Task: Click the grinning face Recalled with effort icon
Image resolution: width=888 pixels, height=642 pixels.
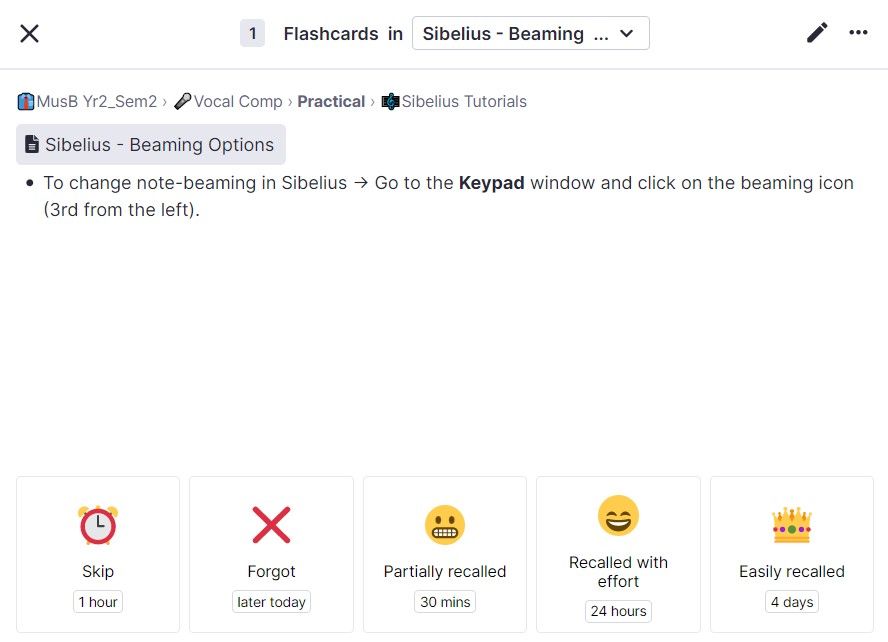Action: [618, 516]
